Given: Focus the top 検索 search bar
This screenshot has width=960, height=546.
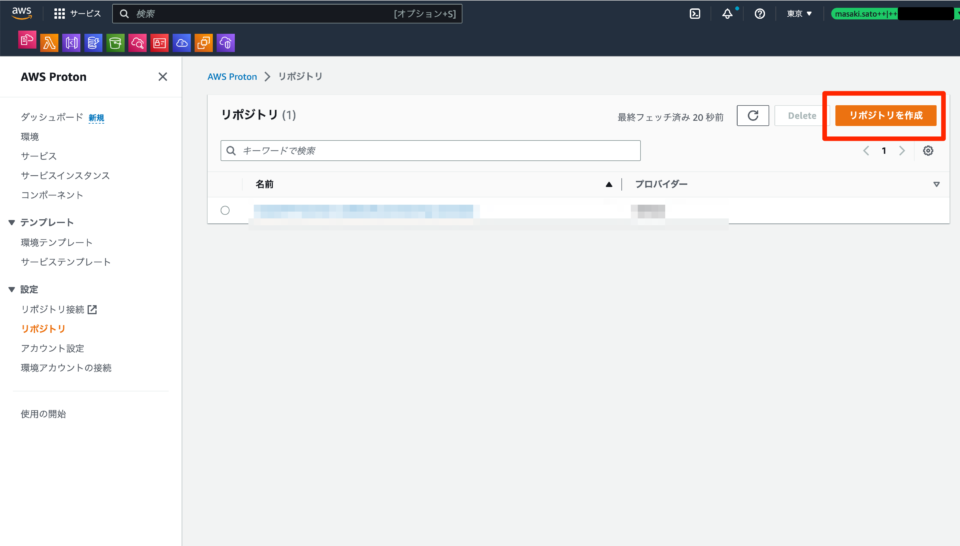Looking at the screenshot, I should [287, 13].
